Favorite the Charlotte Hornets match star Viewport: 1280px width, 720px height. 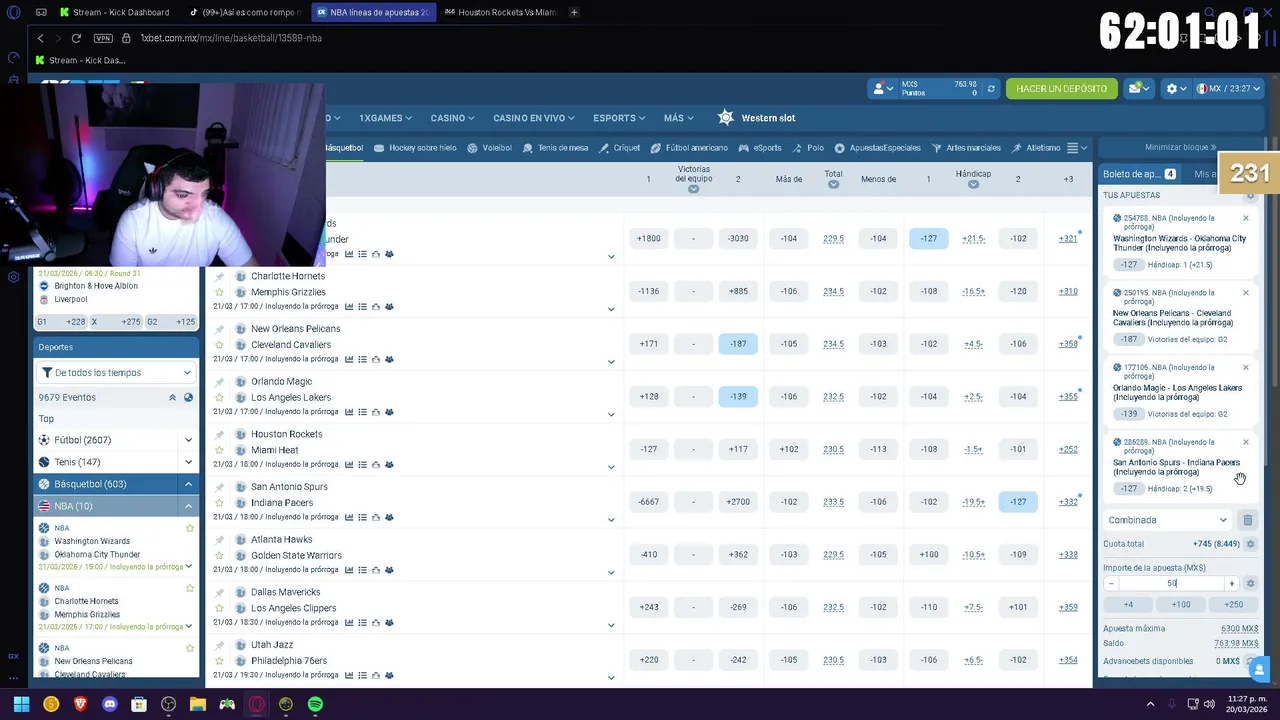point(219,292)
